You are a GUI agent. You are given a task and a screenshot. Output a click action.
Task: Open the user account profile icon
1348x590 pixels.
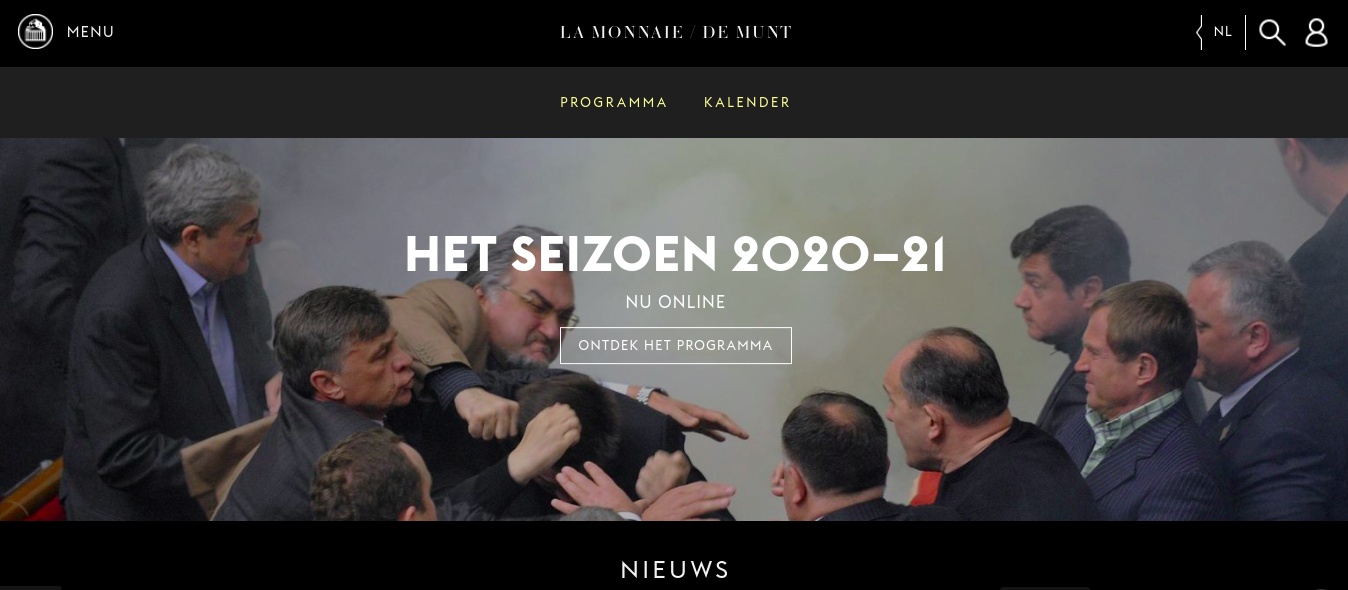point(1317,33)
